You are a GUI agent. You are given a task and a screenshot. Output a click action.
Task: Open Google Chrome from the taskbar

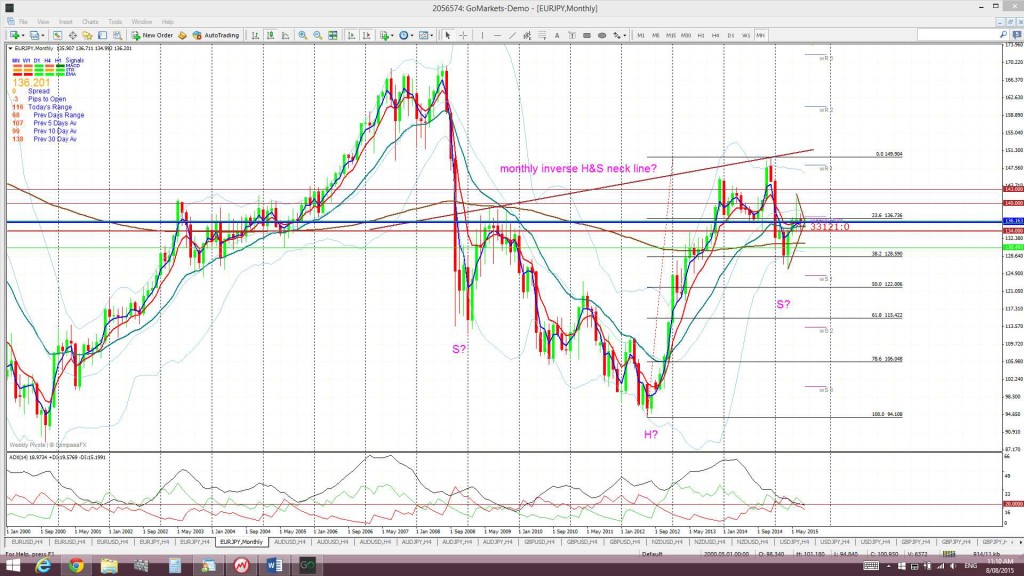(76, 566)
